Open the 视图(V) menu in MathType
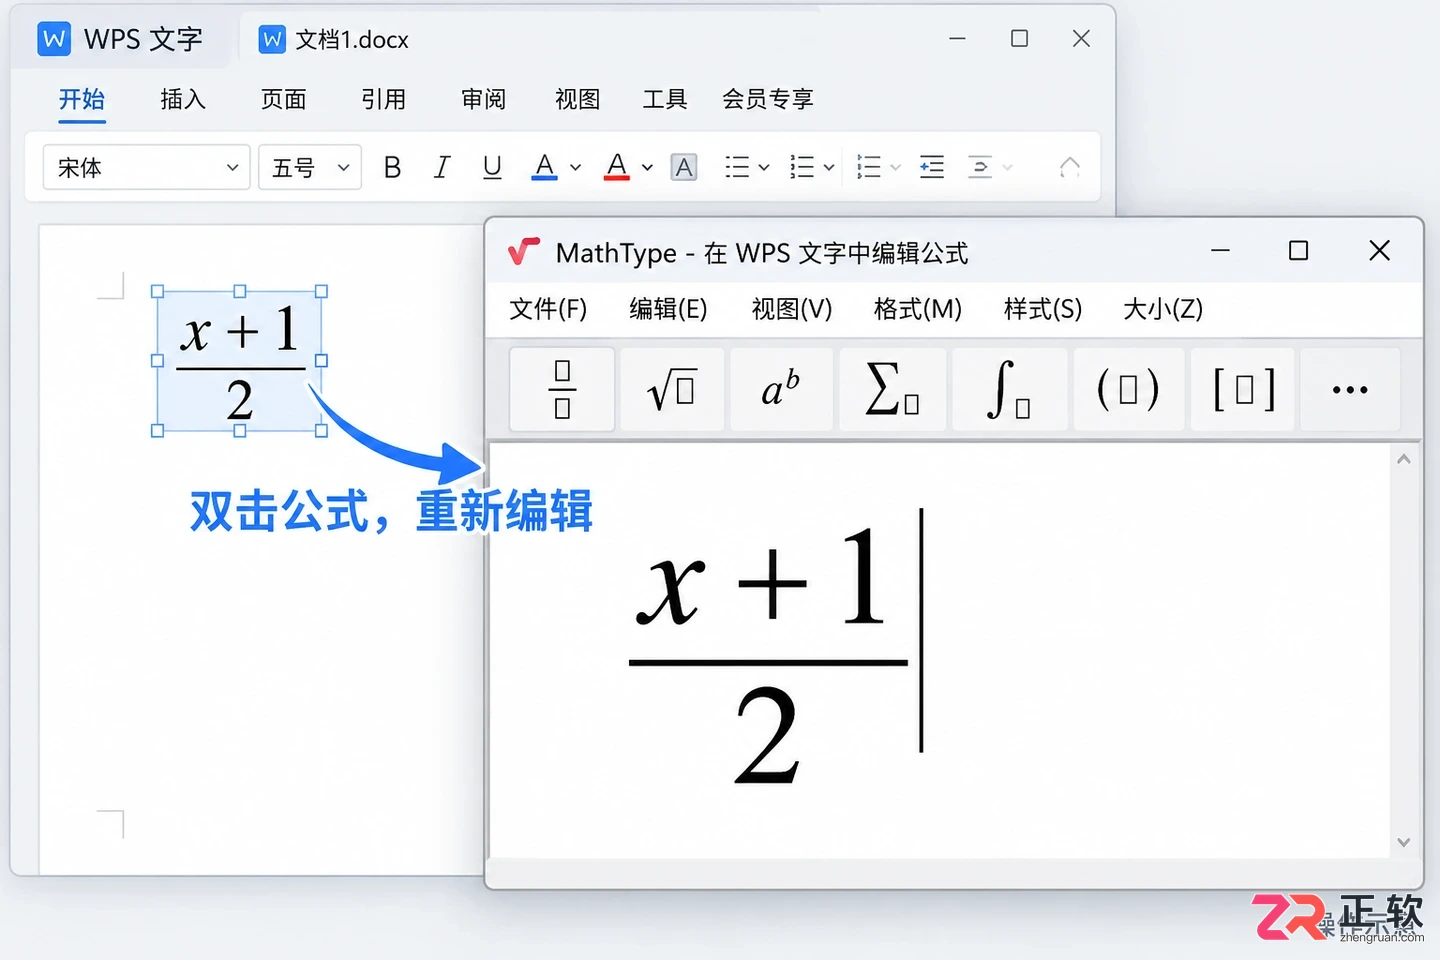This screenshot has width=1440, height=960. (x=792, y=309)
